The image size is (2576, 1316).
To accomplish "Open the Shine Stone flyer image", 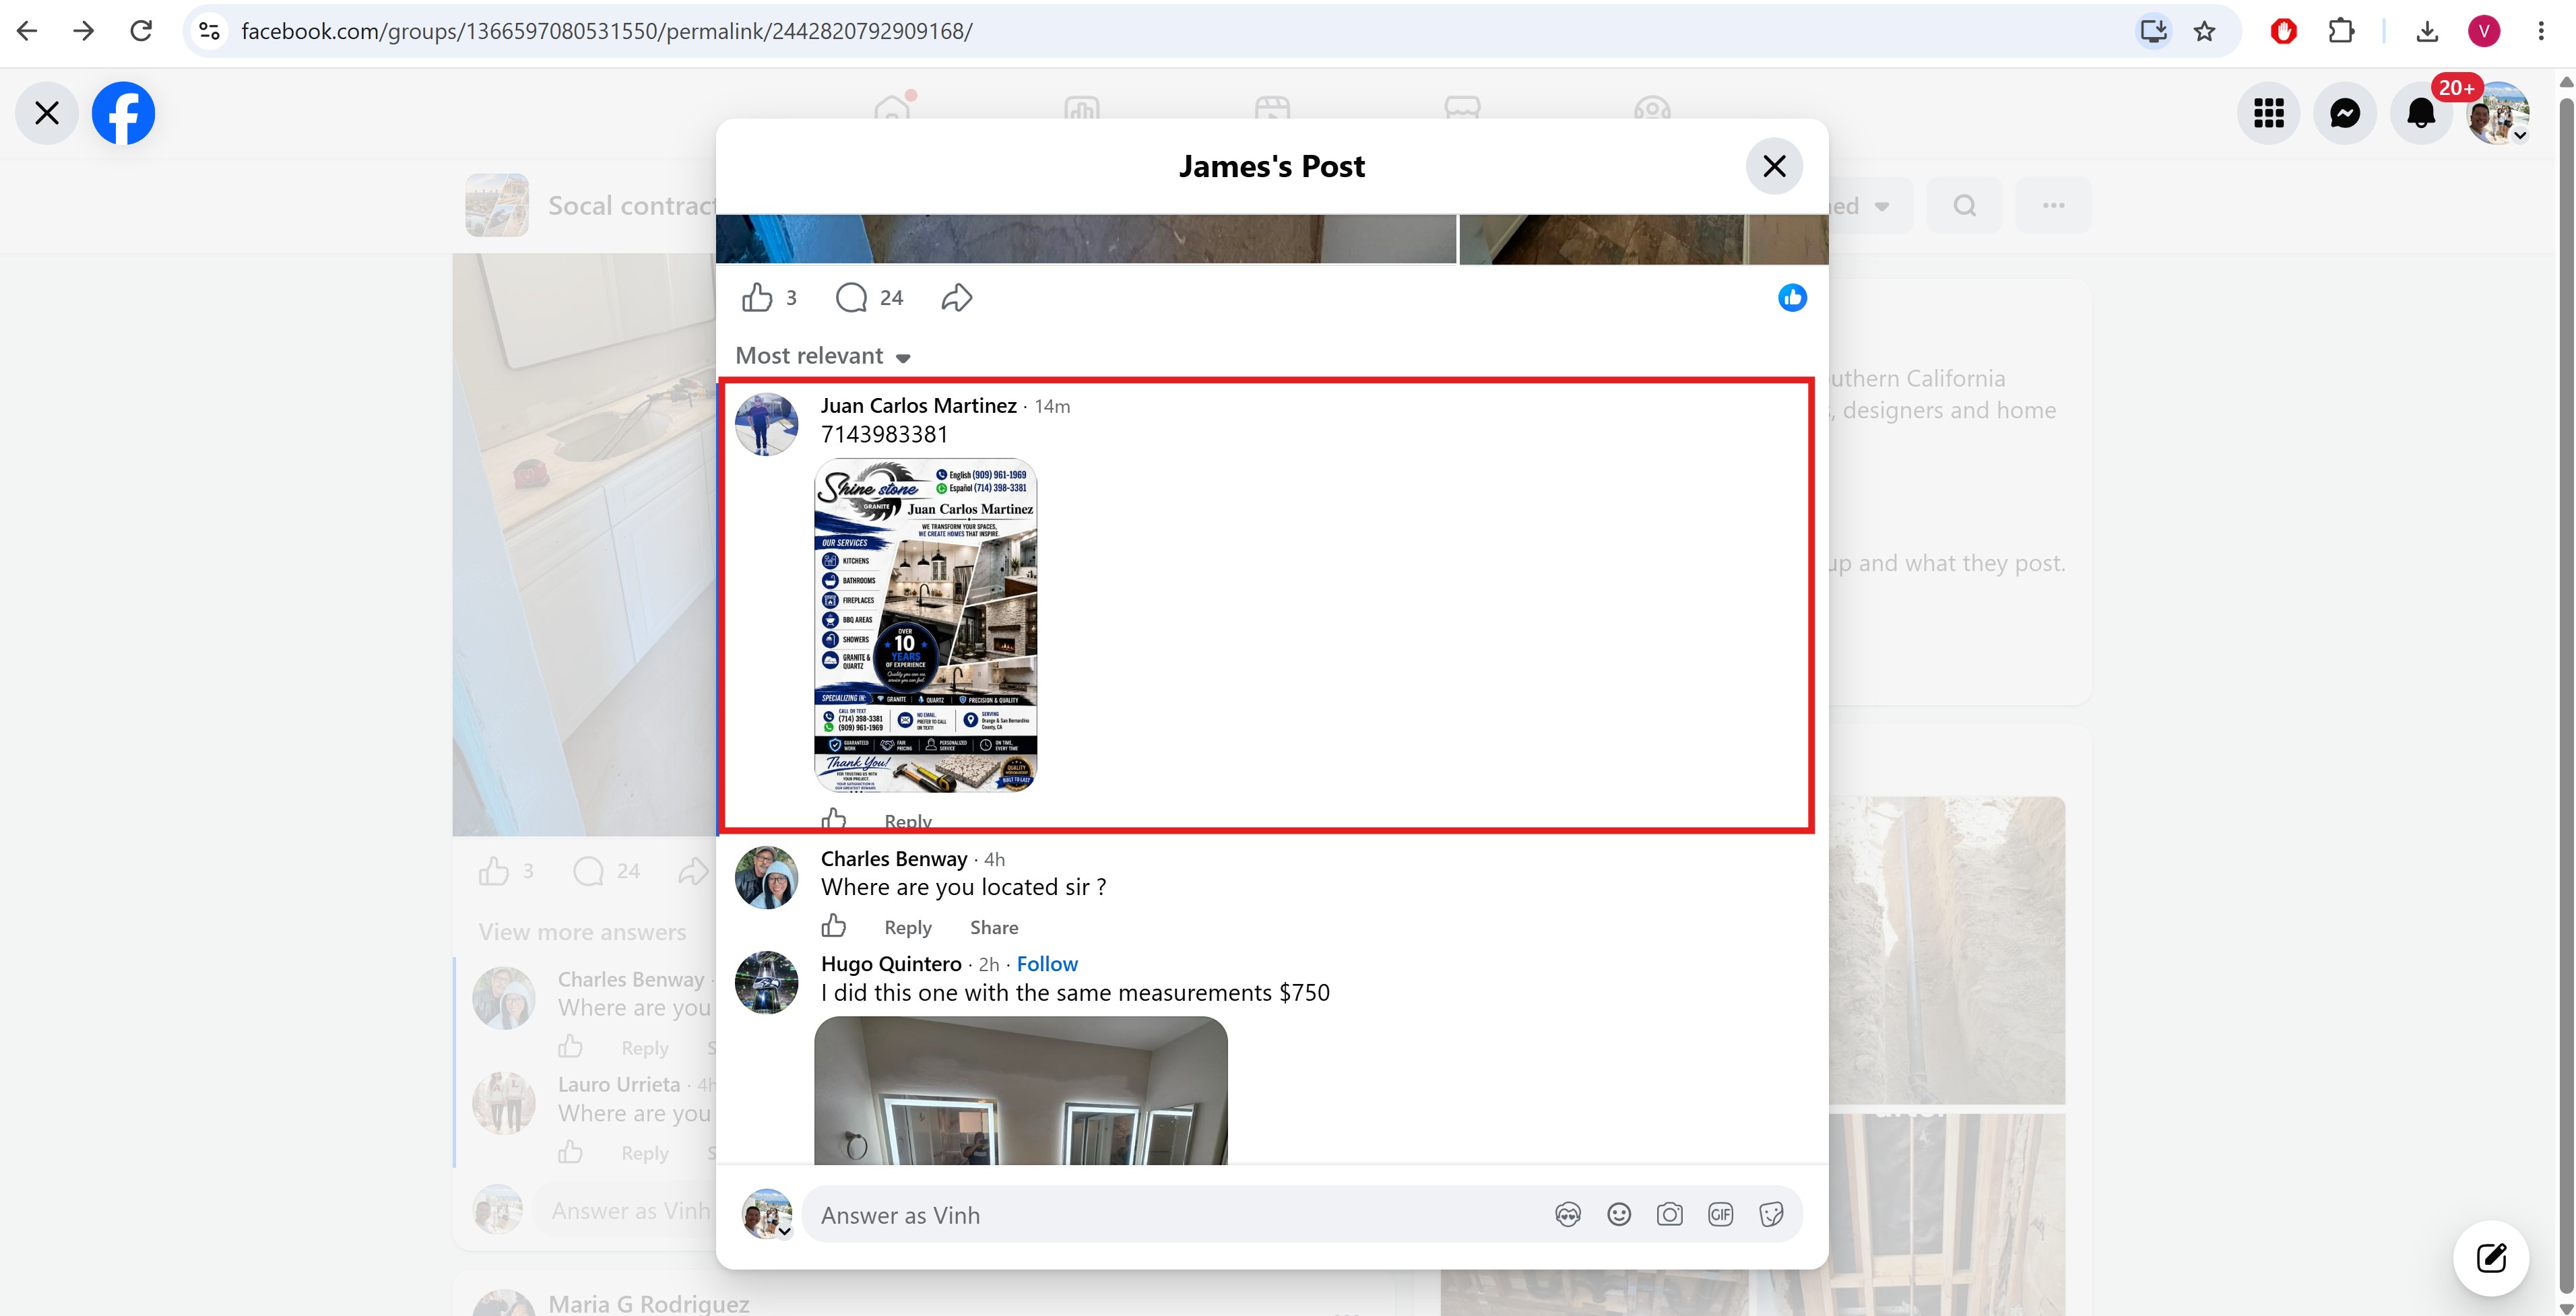I will 926,625.
